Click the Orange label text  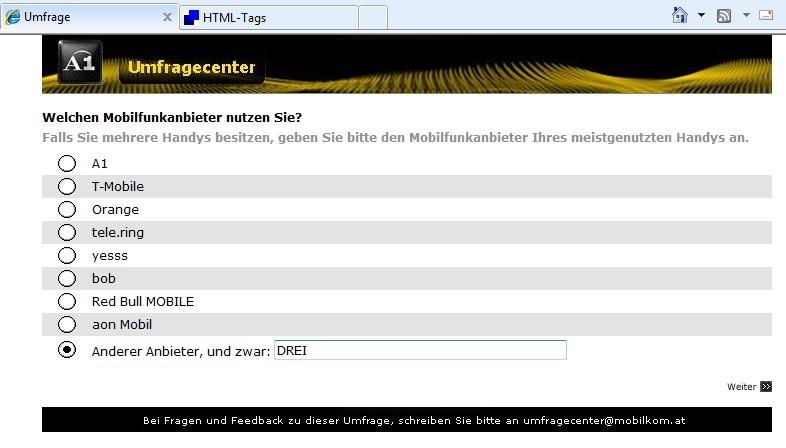[115, 210]
